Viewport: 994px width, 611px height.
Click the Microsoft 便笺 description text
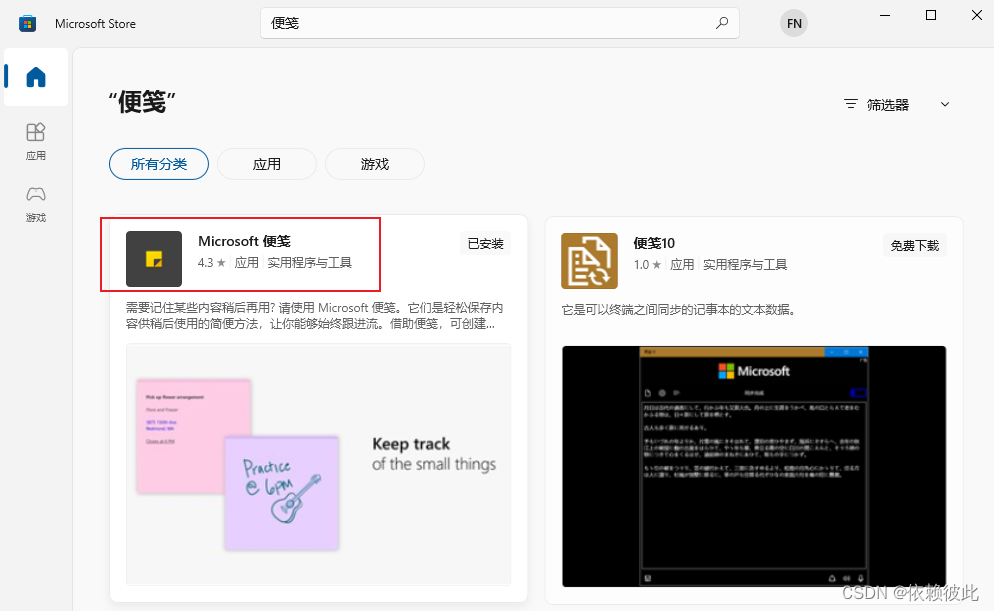pos(315,316)
